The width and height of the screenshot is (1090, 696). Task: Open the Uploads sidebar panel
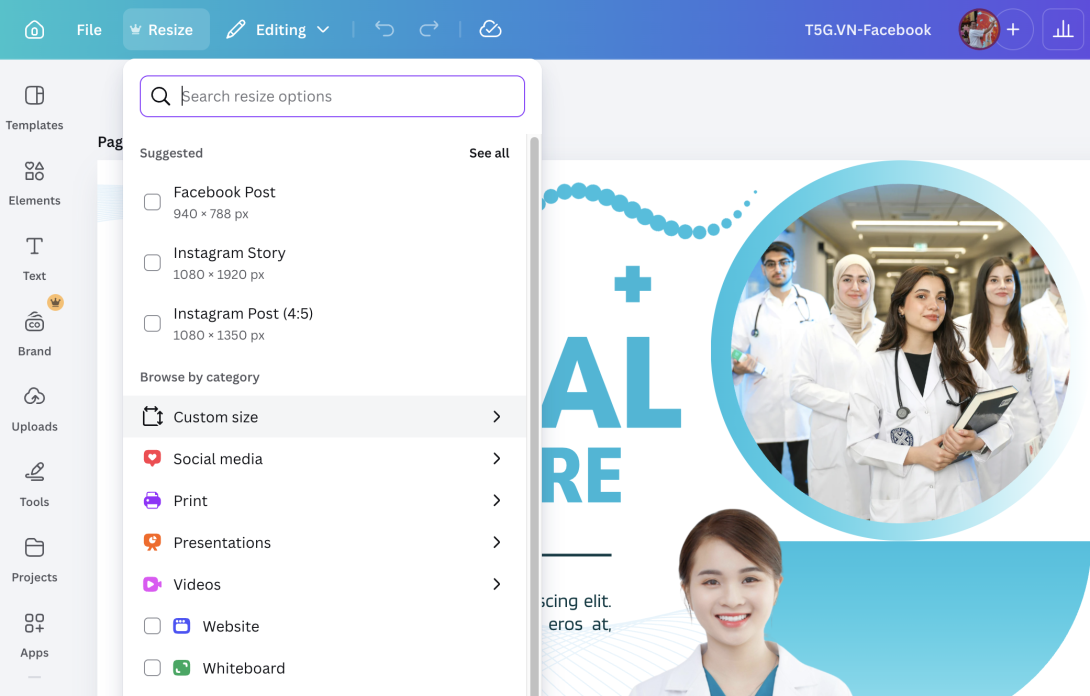coord(34,409)
